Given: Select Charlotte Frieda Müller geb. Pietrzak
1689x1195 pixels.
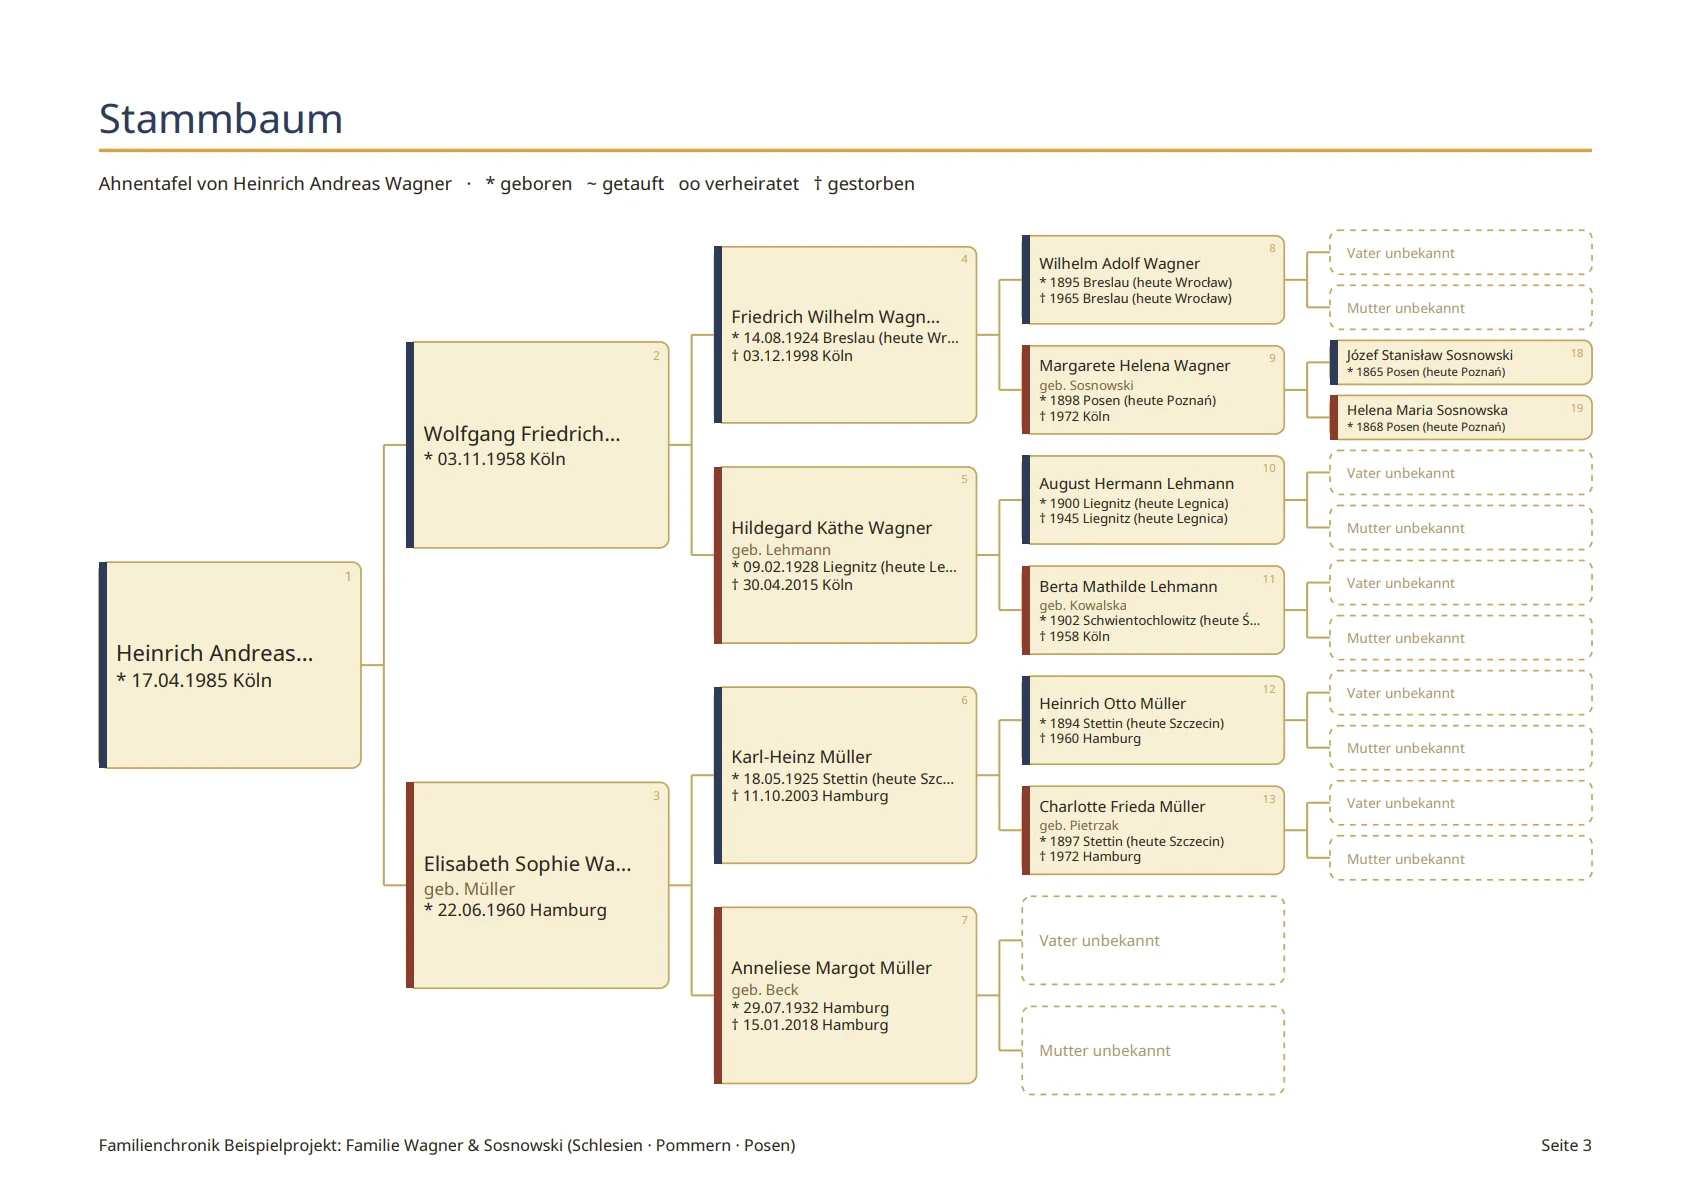Looking at the screenshot, I should point(1153,830).
